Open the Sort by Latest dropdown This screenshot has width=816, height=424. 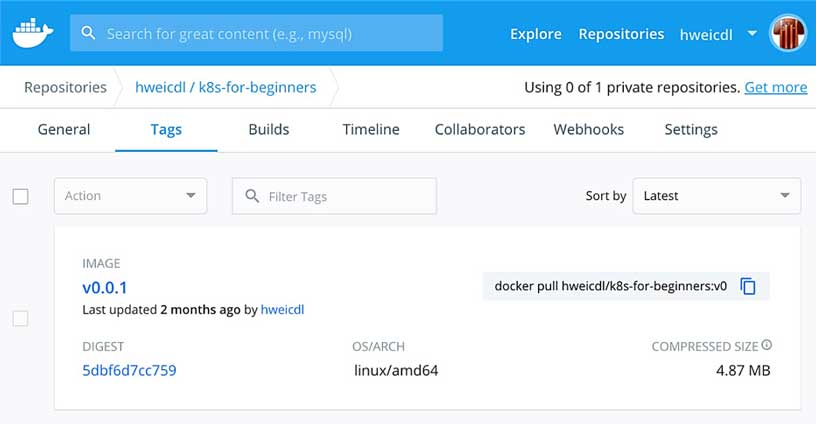(x=717, y=196)
